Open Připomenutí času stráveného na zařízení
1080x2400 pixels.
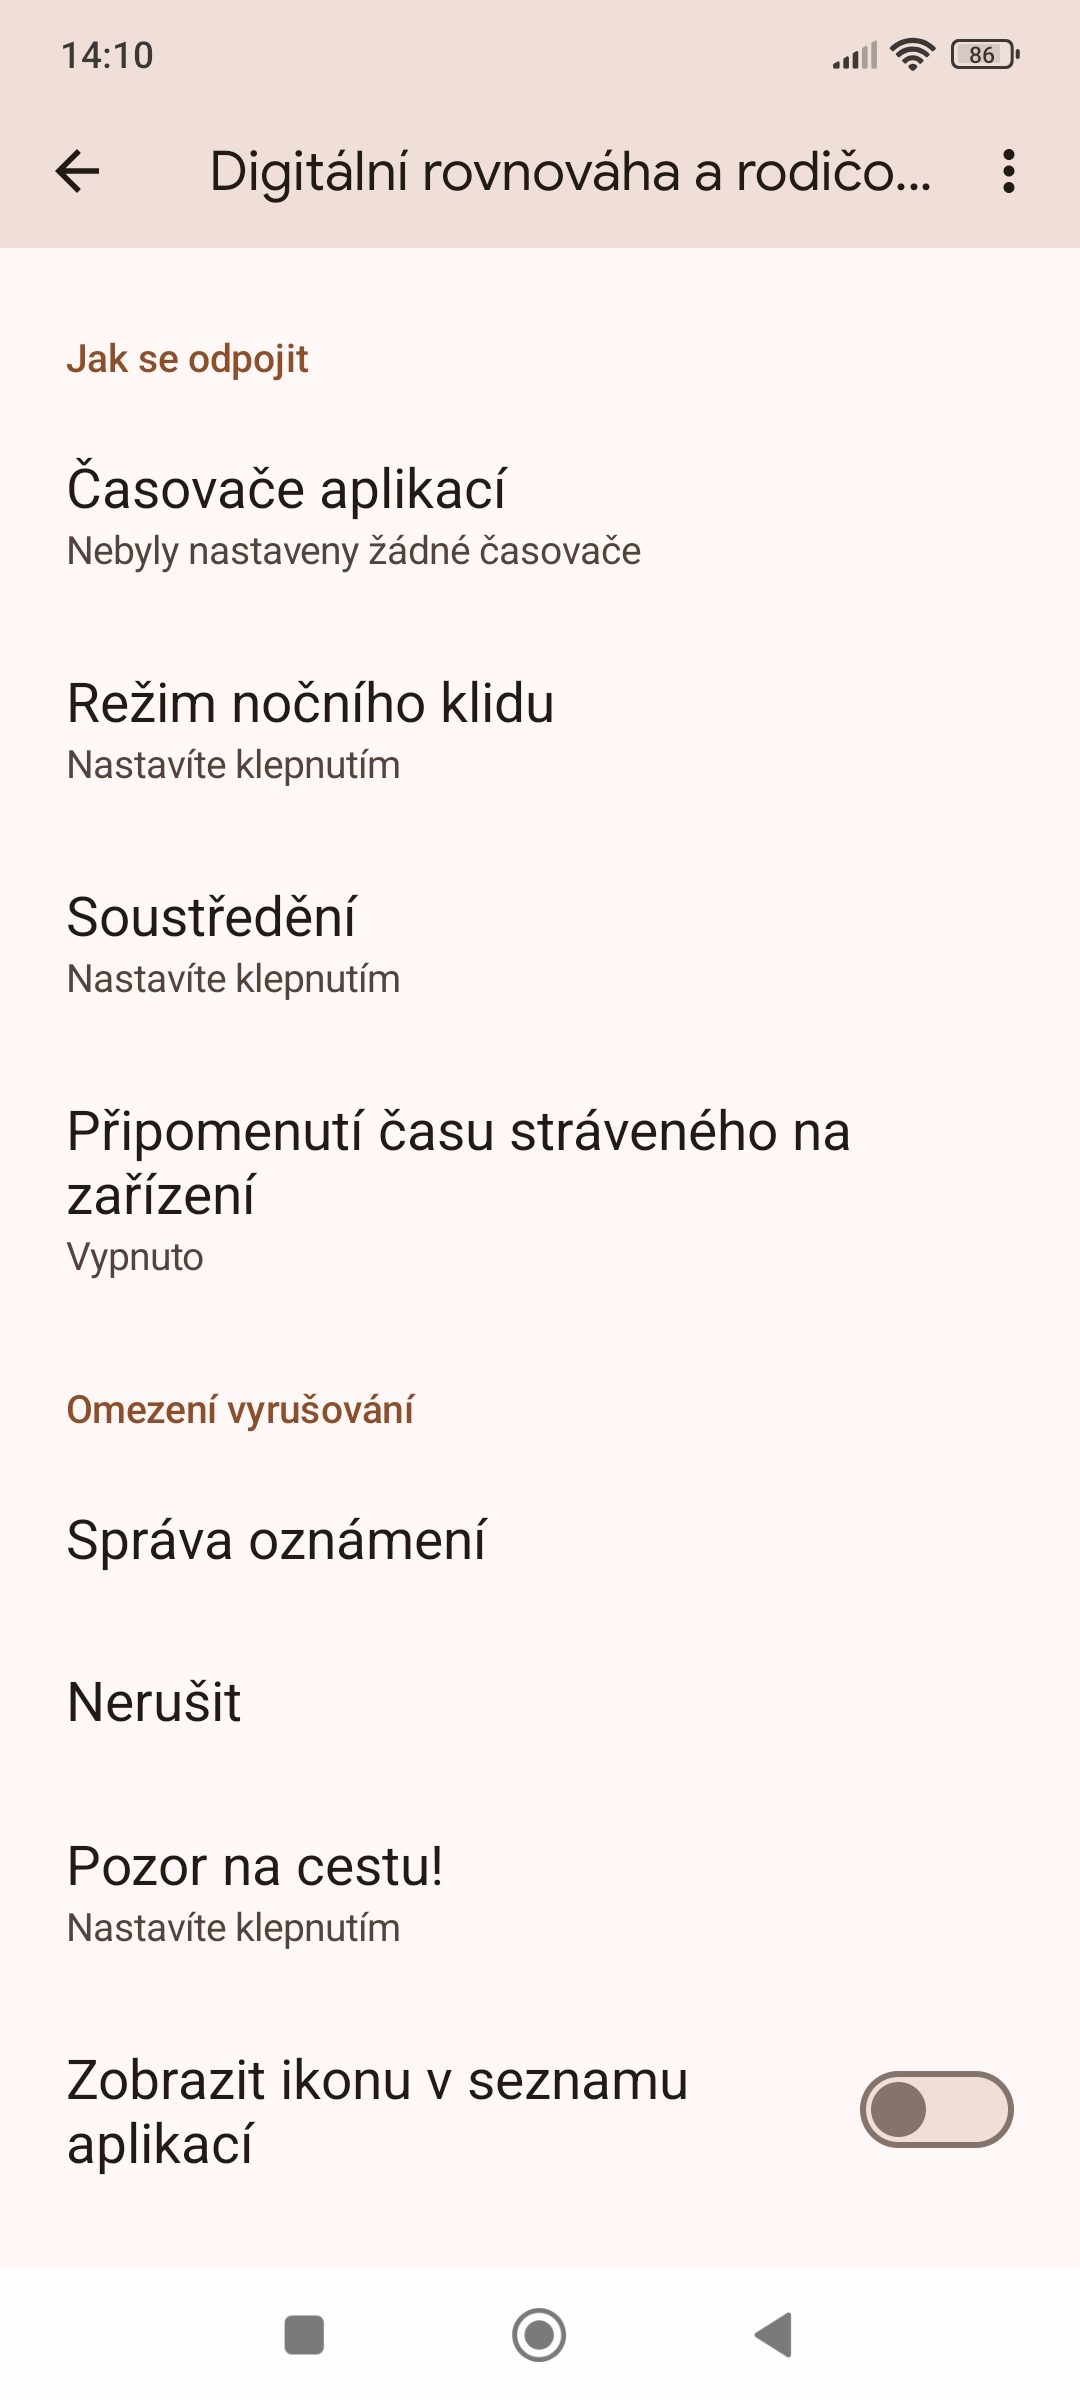tap(540, 1192)
